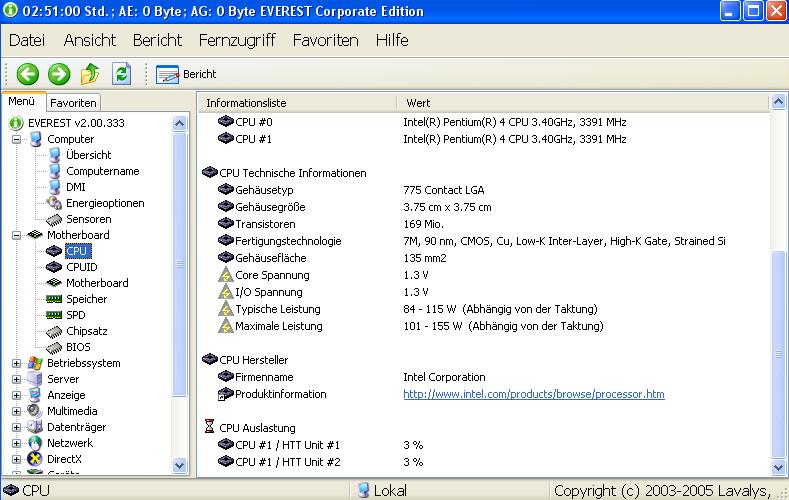789x500 pixels.
Task: Expand the Multimedia node
Action: coord(17,411)
